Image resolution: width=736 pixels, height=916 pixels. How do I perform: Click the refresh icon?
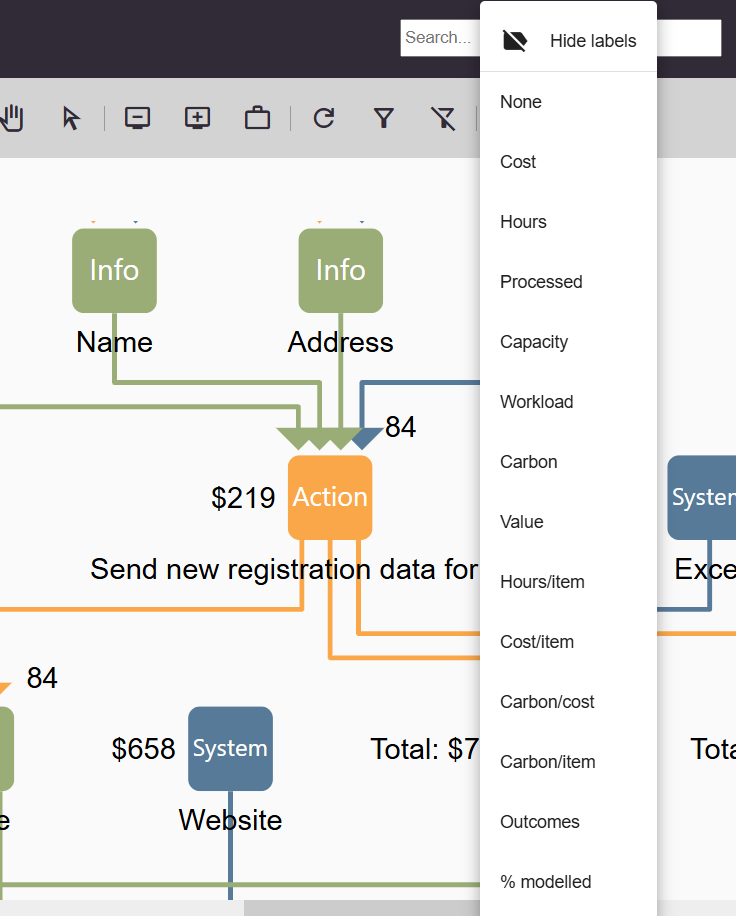coord(324,118)
